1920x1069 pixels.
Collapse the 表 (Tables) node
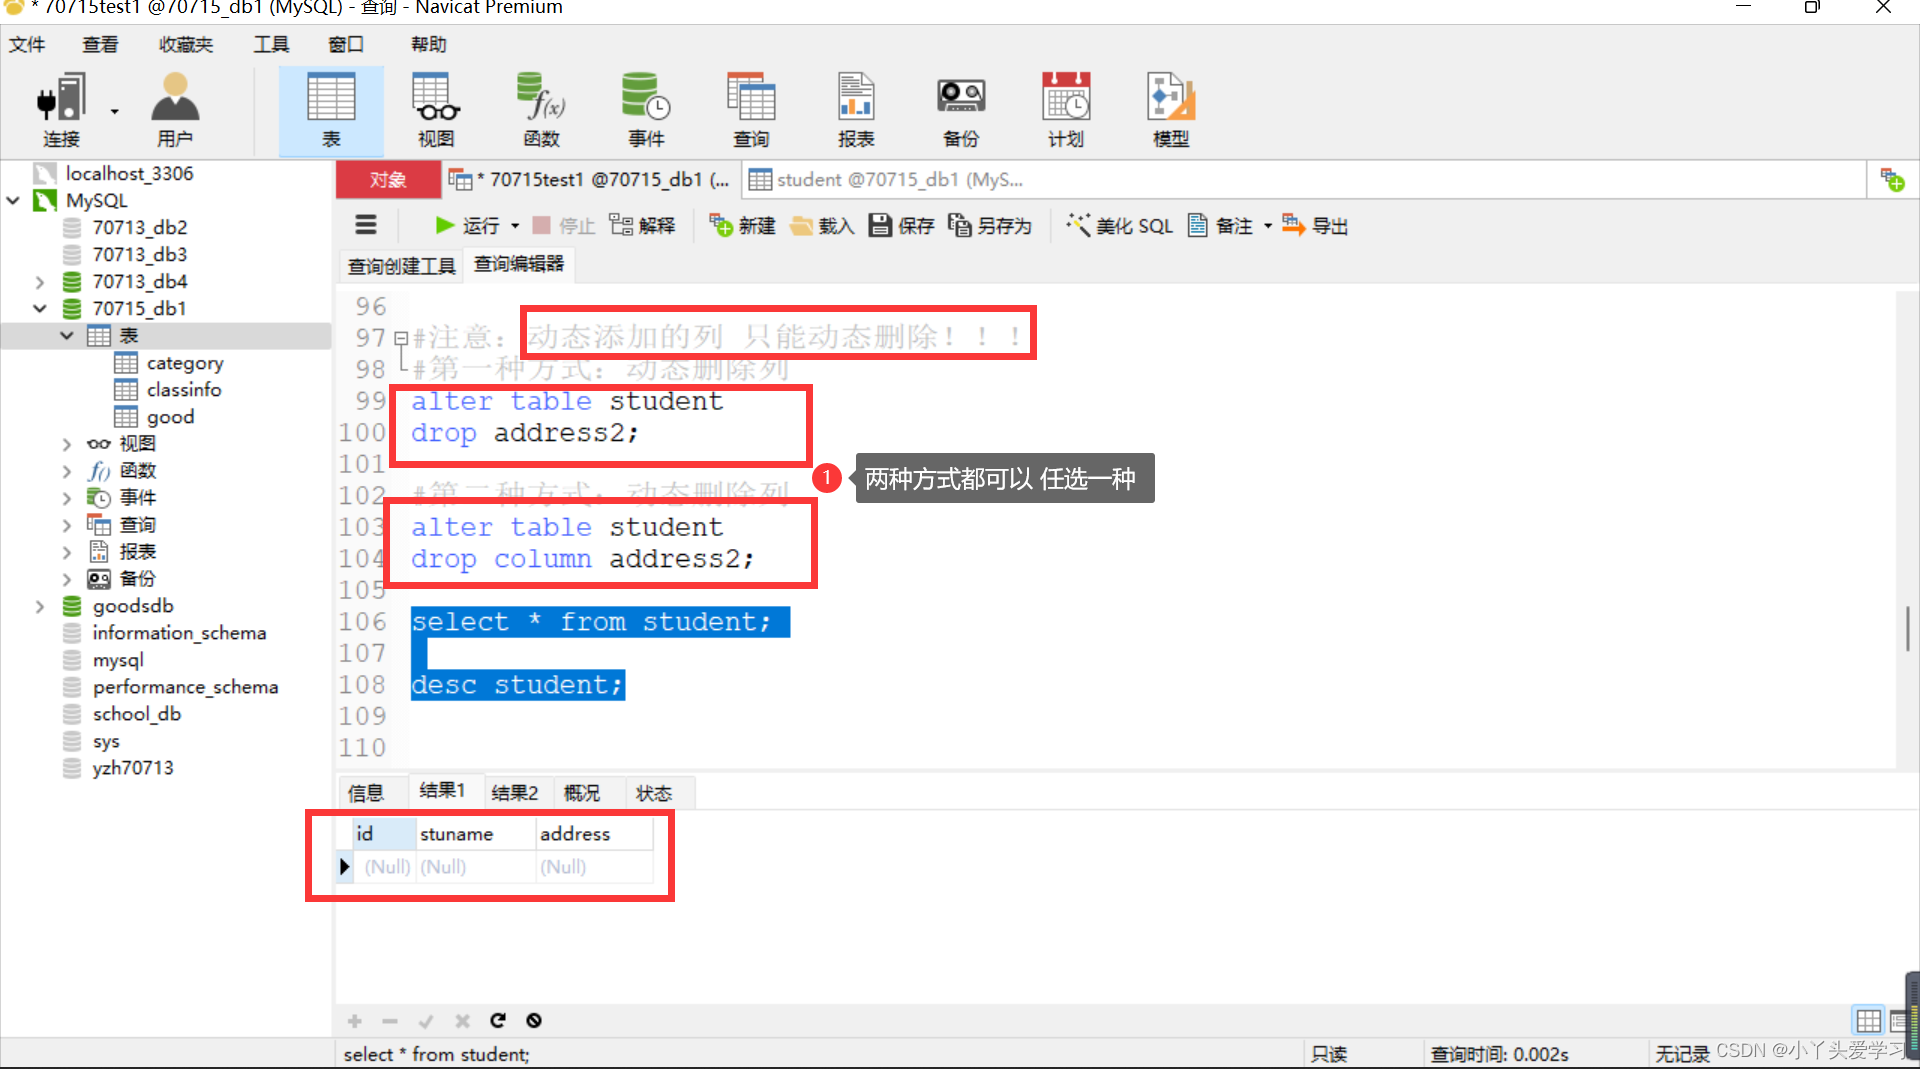(67, 336)
